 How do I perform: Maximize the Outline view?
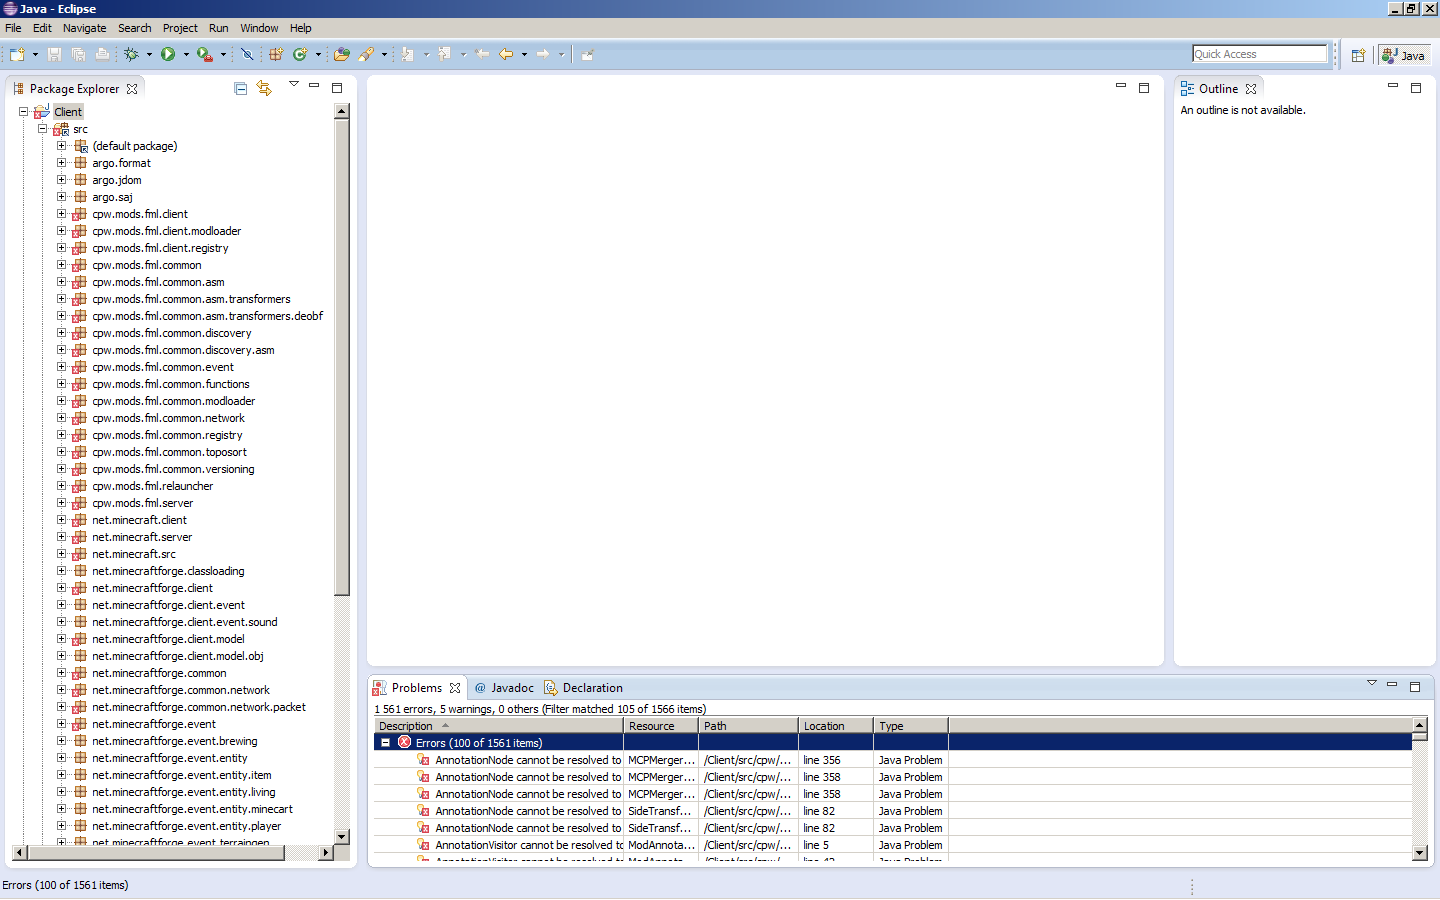[1416, 88]
